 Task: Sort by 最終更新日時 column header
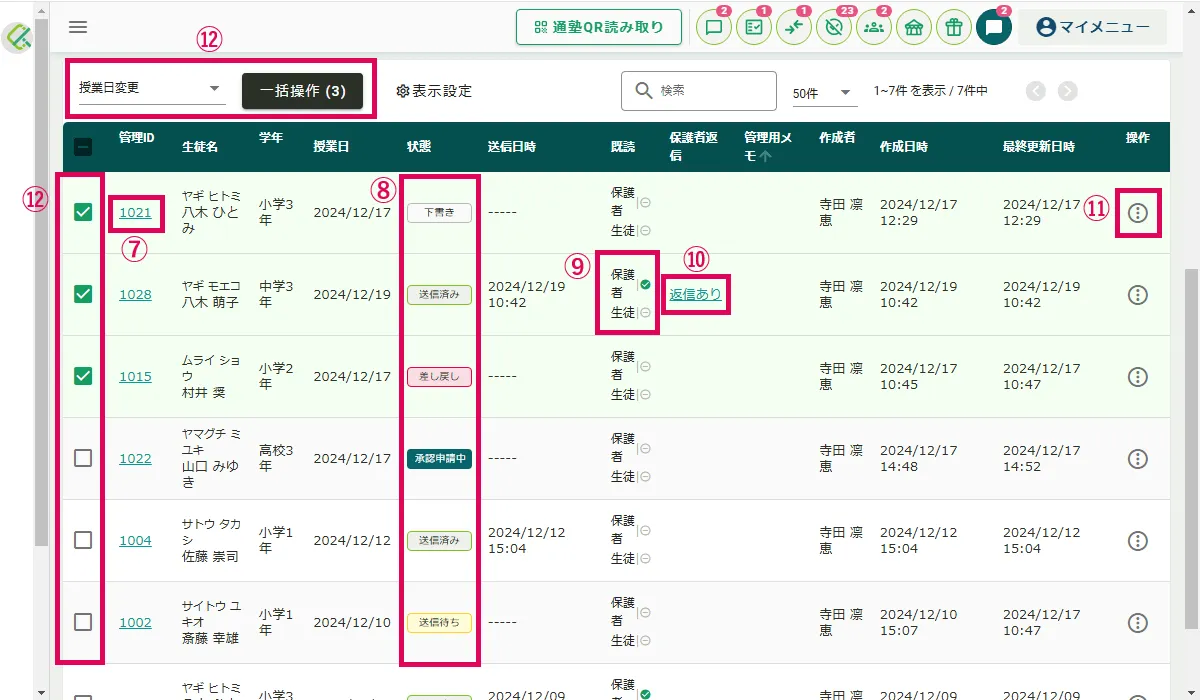[x=1039, y=147]
